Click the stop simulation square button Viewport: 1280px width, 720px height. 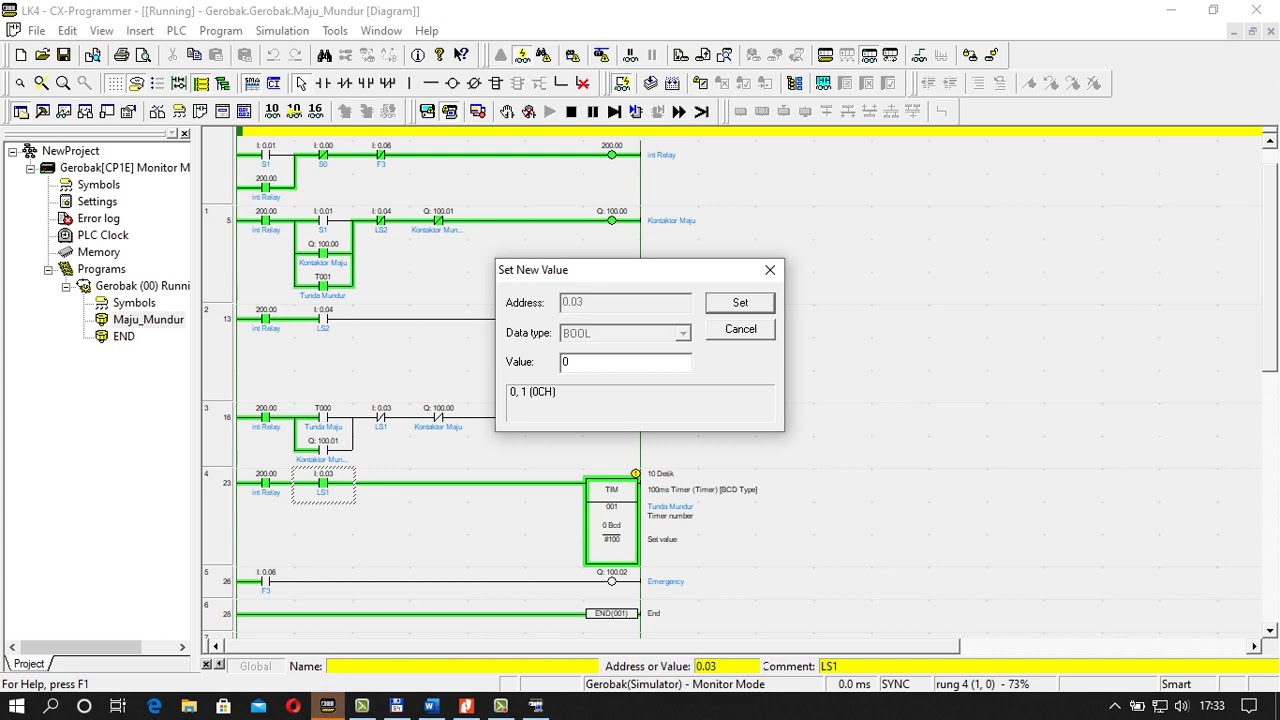571,111
